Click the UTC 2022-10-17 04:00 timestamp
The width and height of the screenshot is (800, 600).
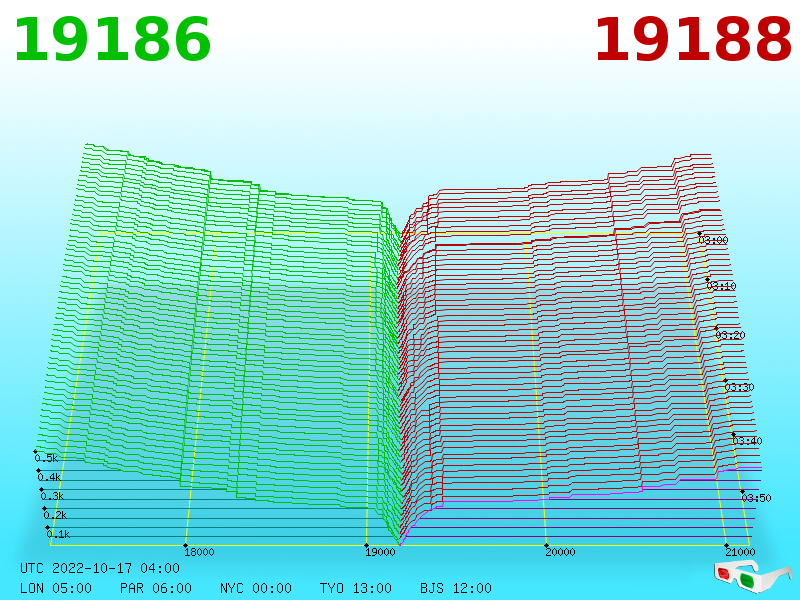(100, 568)
